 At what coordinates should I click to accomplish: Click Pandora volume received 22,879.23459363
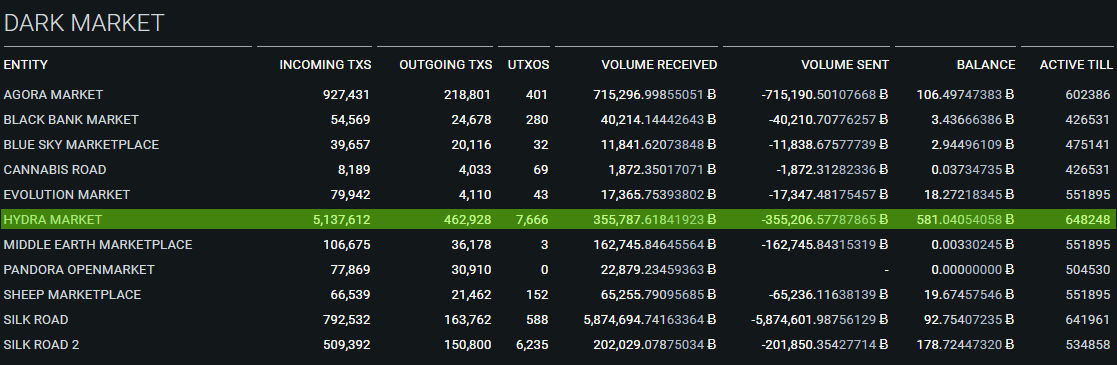point(658,269)
